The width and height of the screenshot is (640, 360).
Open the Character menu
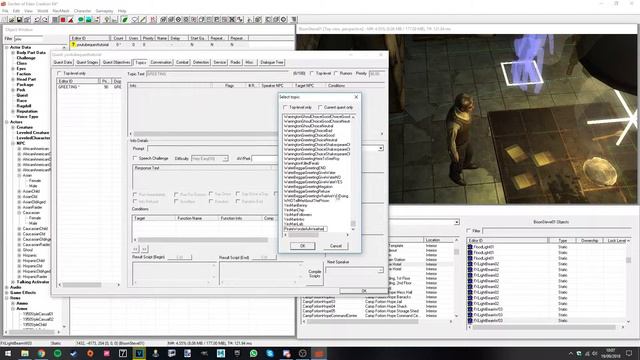pyautogui.click(x=82, y=11)
